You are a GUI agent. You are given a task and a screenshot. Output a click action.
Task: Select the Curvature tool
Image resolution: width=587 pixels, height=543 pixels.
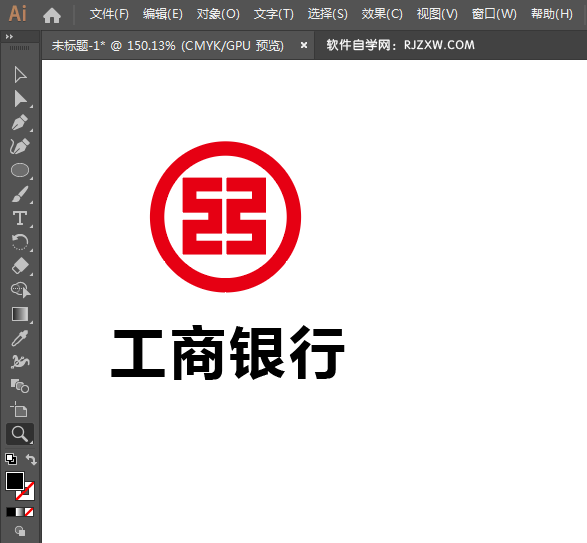click(x=20, y=146)
